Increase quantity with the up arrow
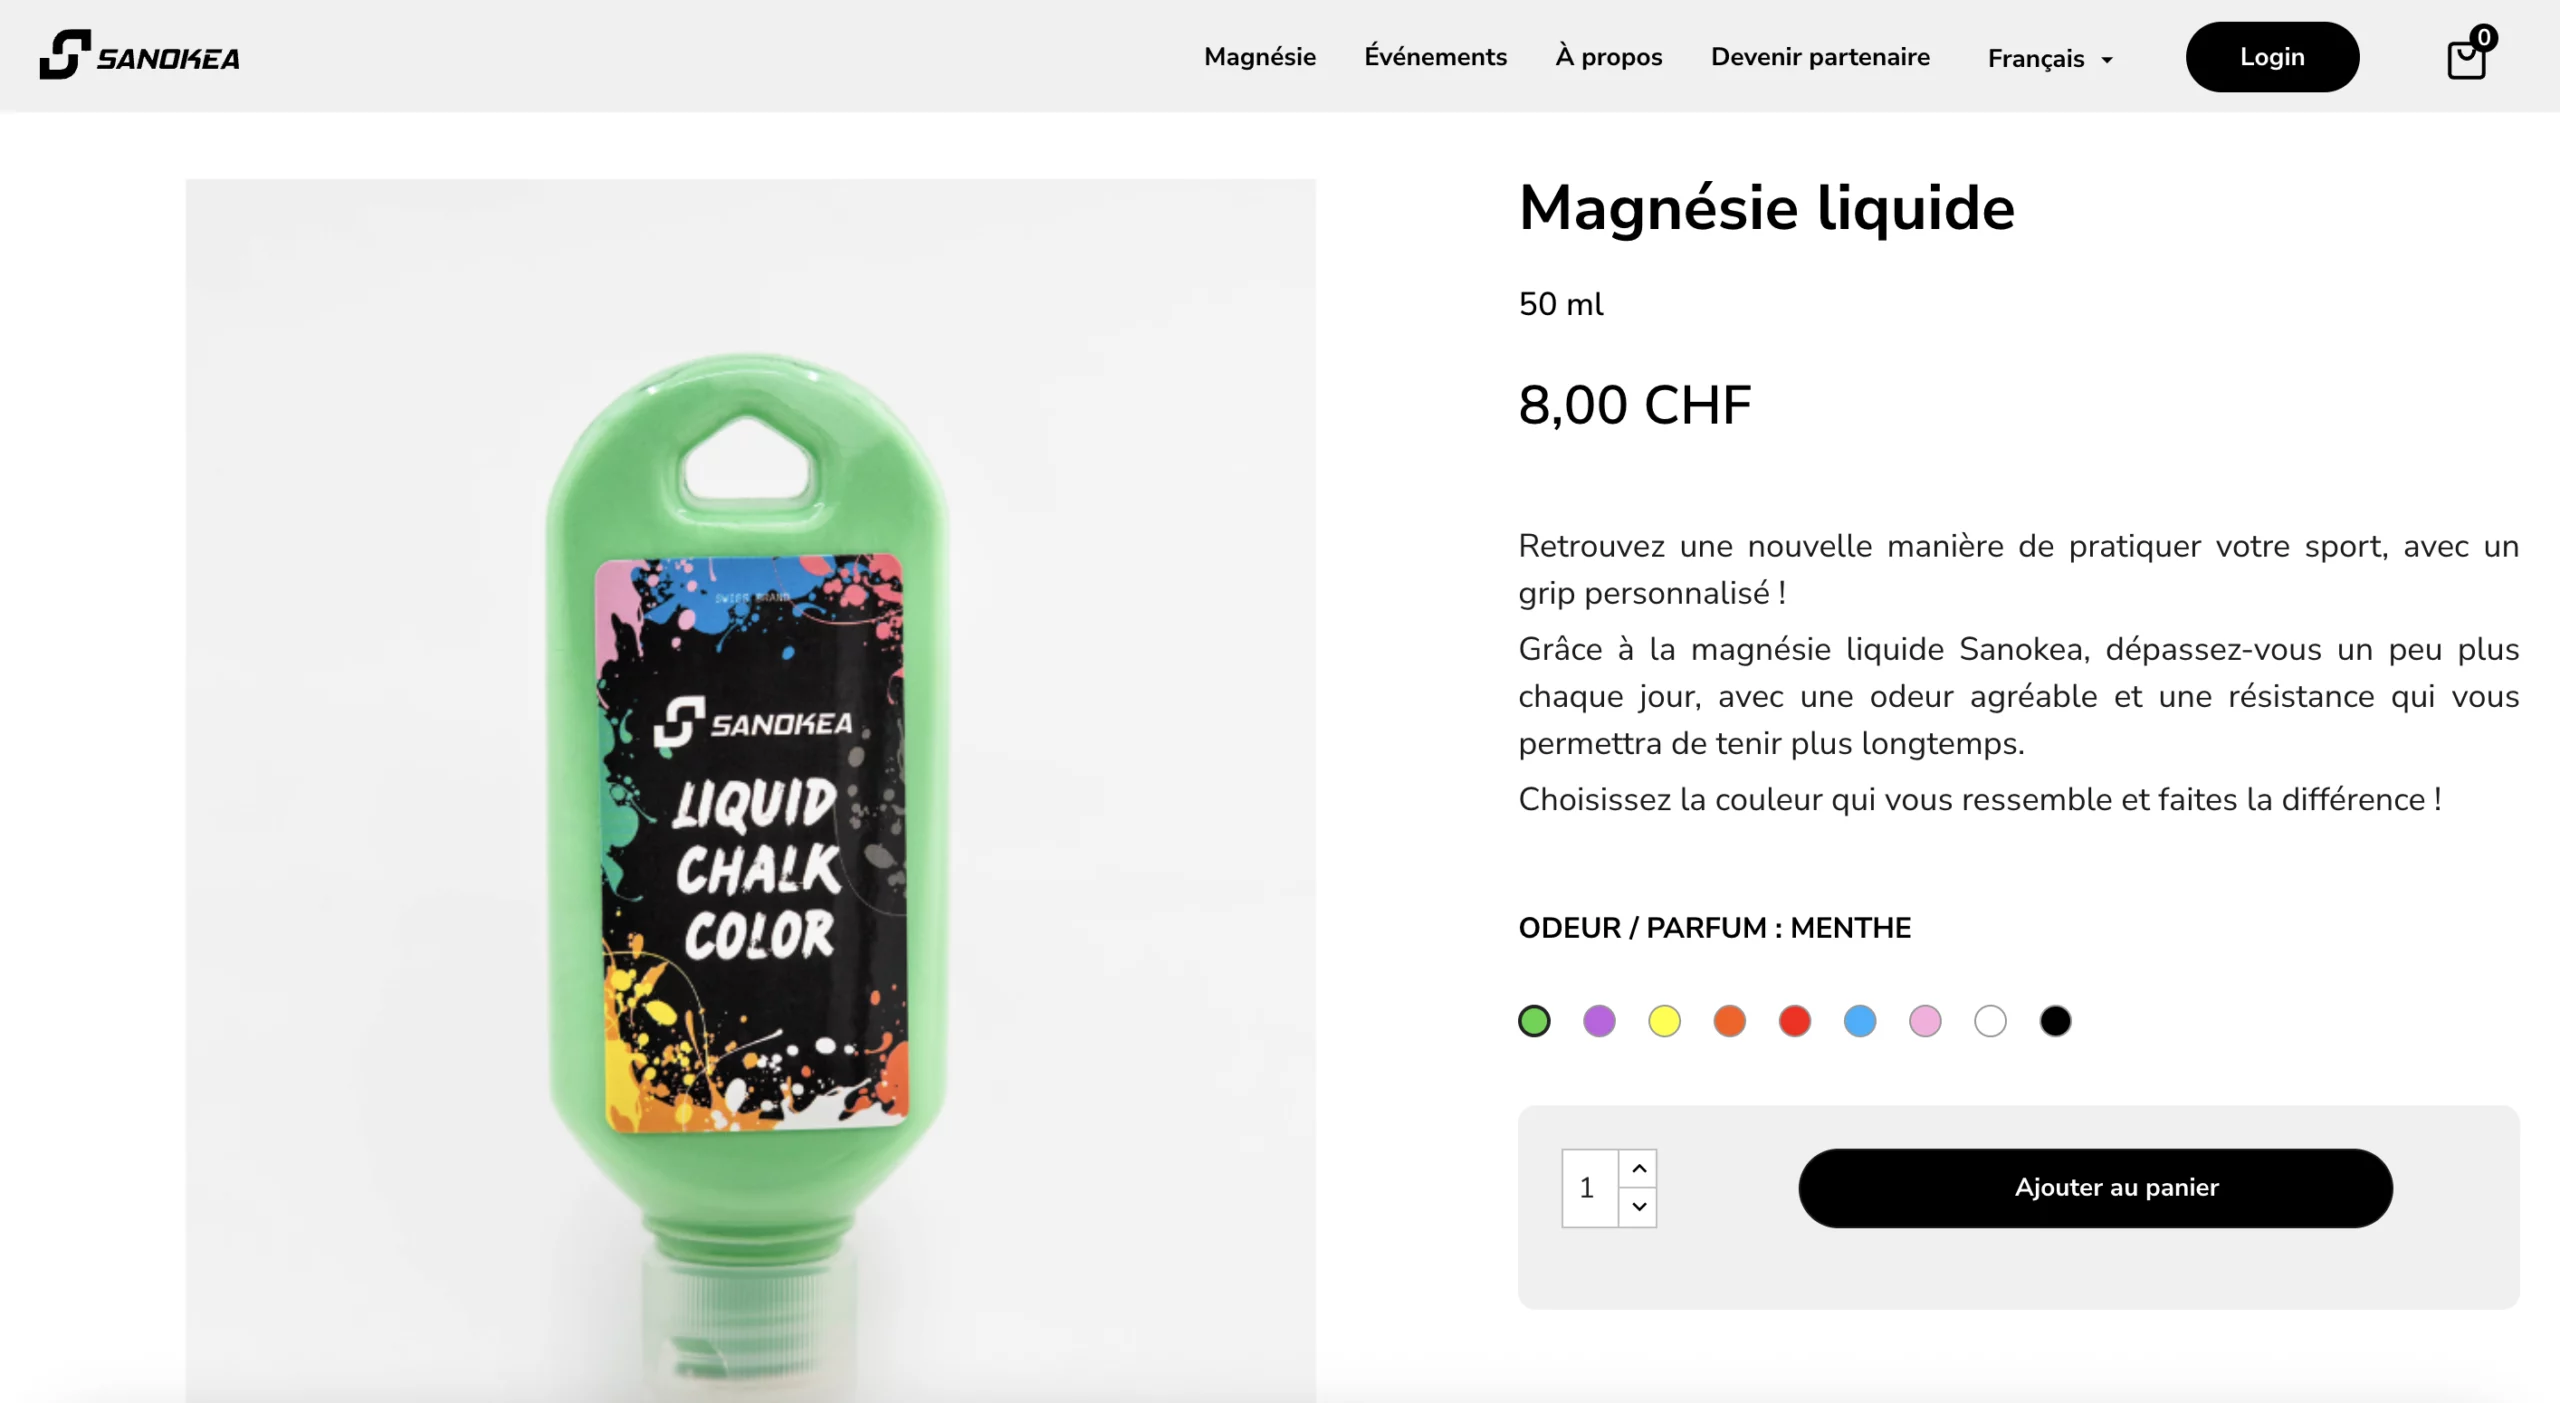 [1638, 1168]
